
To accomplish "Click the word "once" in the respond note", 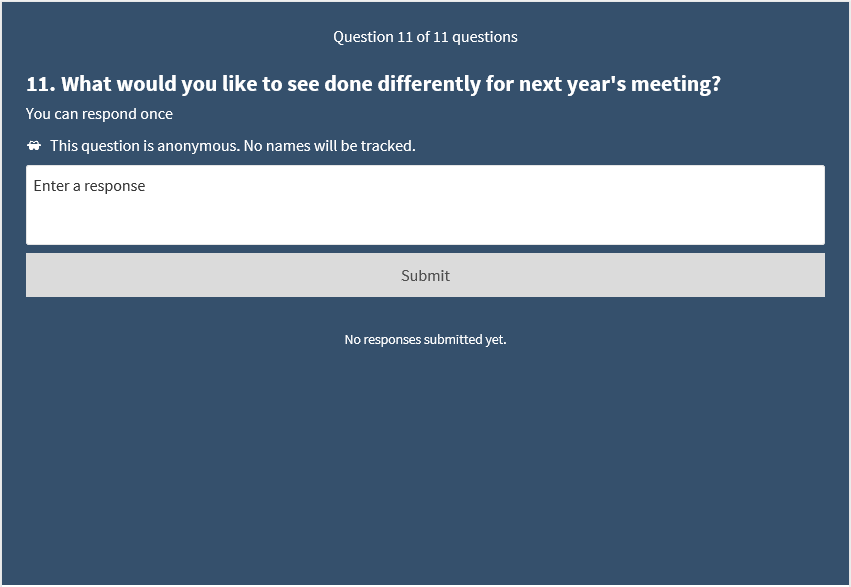I will 155,114.
